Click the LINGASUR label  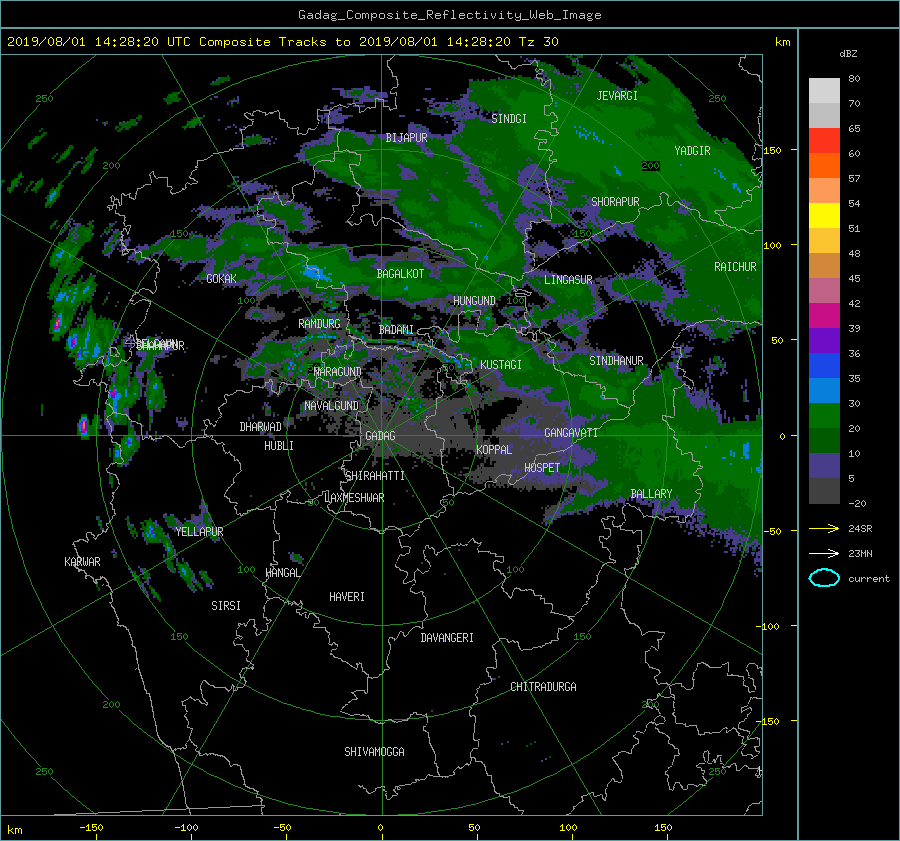pyautogui.click(x=568, y=280)
